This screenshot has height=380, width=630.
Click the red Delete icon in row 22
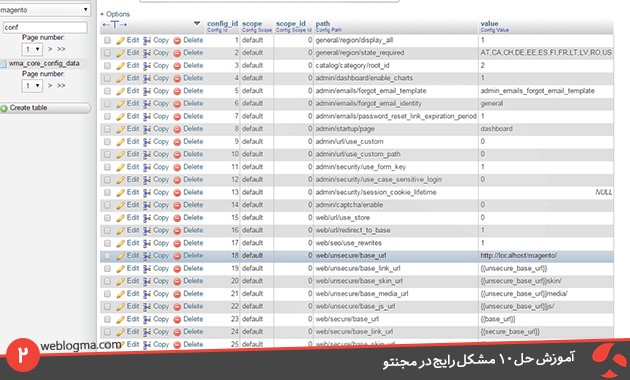pyautogui.click(x=177, y=307)
